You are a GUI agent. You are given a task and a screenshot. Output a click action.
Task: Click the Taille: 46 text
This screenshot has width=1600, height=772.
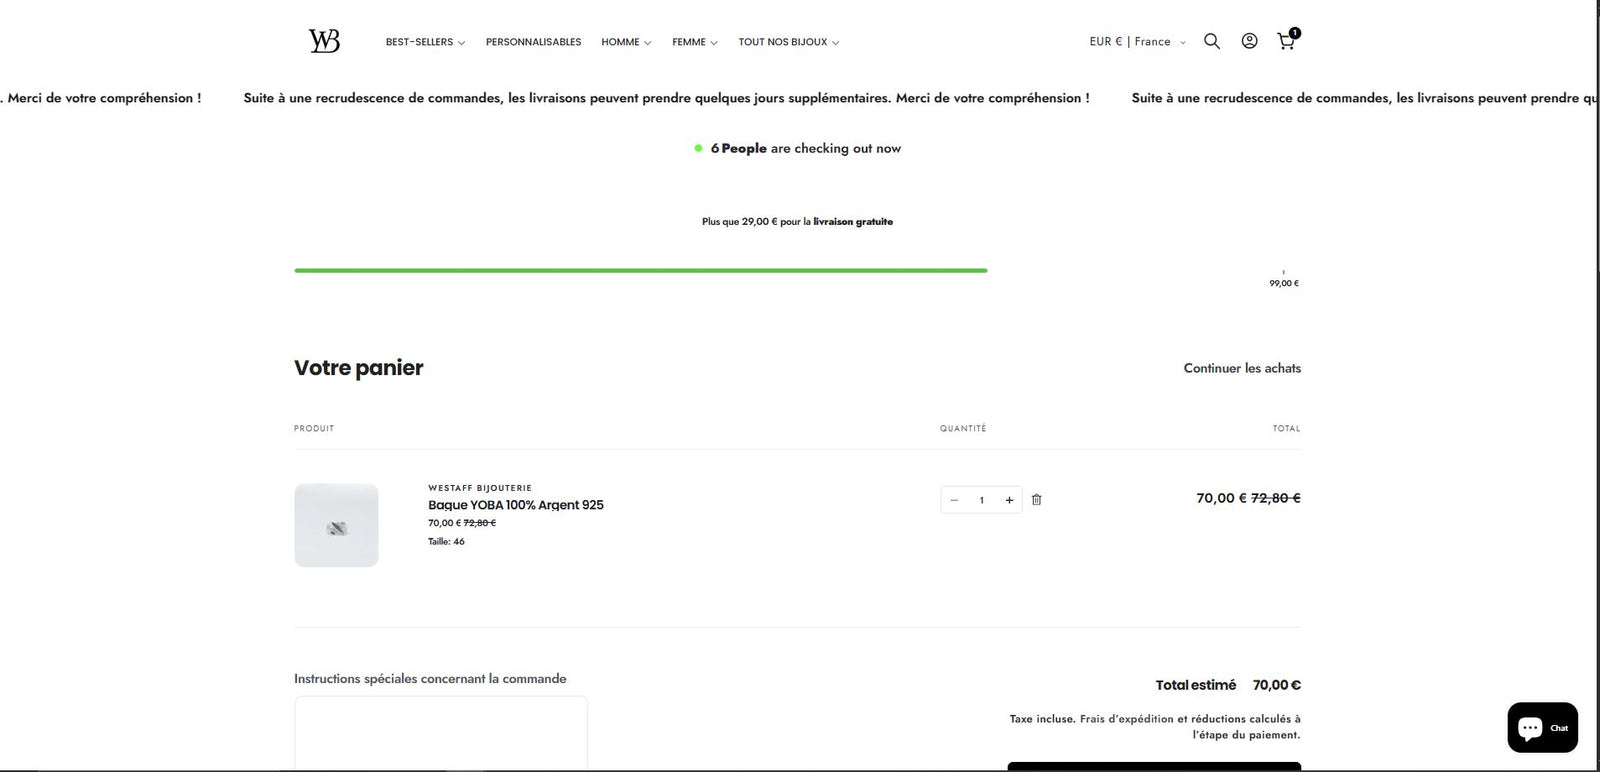[446, 541]
